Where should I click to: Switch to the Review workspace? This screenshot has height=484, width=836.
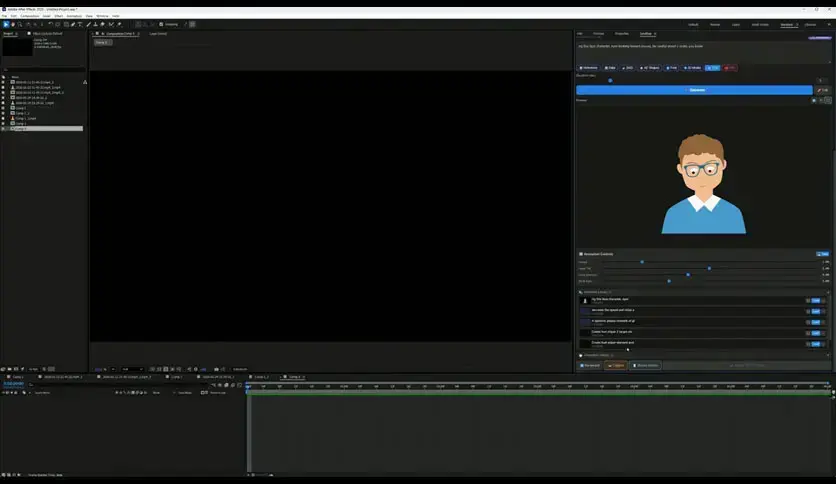(x=715, y=25)
